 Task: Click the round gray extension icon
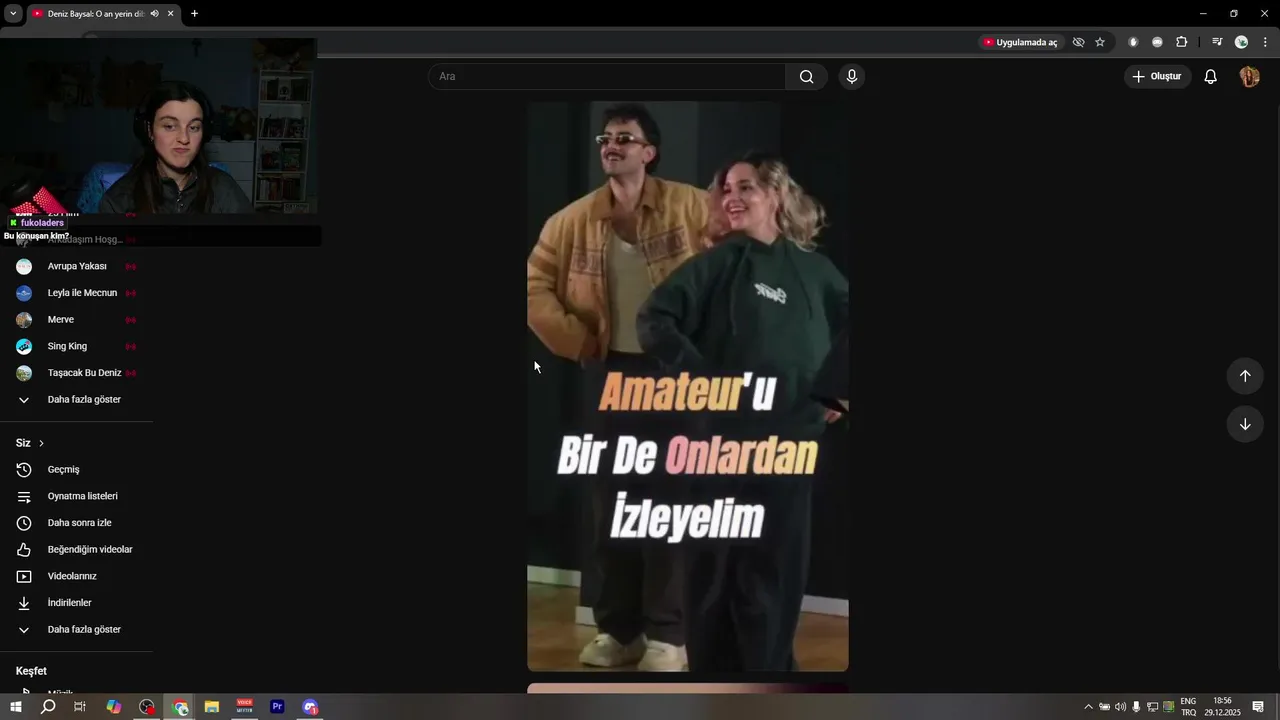point(1157,42)
